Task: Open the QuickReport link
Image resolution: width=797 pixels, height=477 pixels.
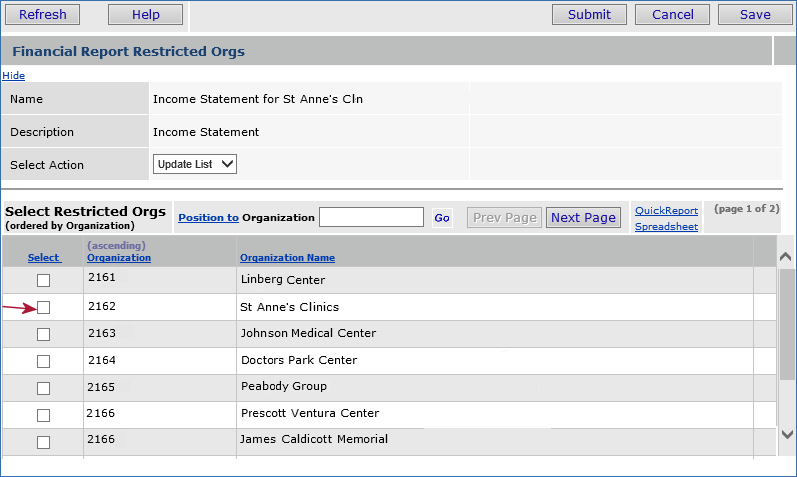Action: click(666, 211)
